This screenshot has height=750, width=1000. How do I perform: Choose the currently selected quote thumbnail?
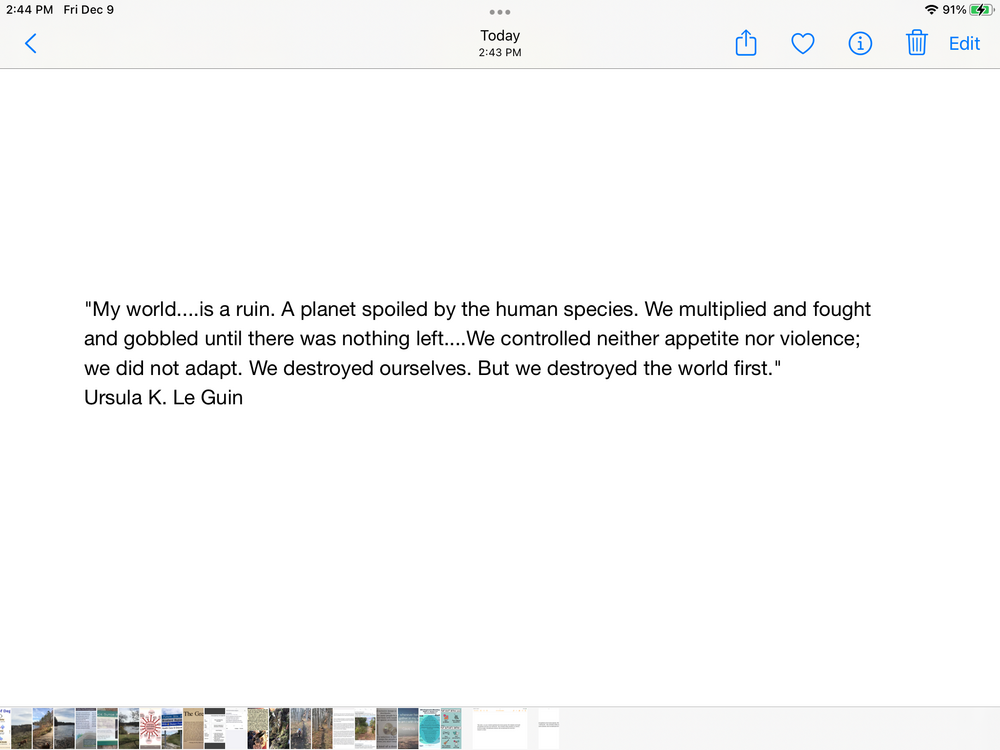499,728
